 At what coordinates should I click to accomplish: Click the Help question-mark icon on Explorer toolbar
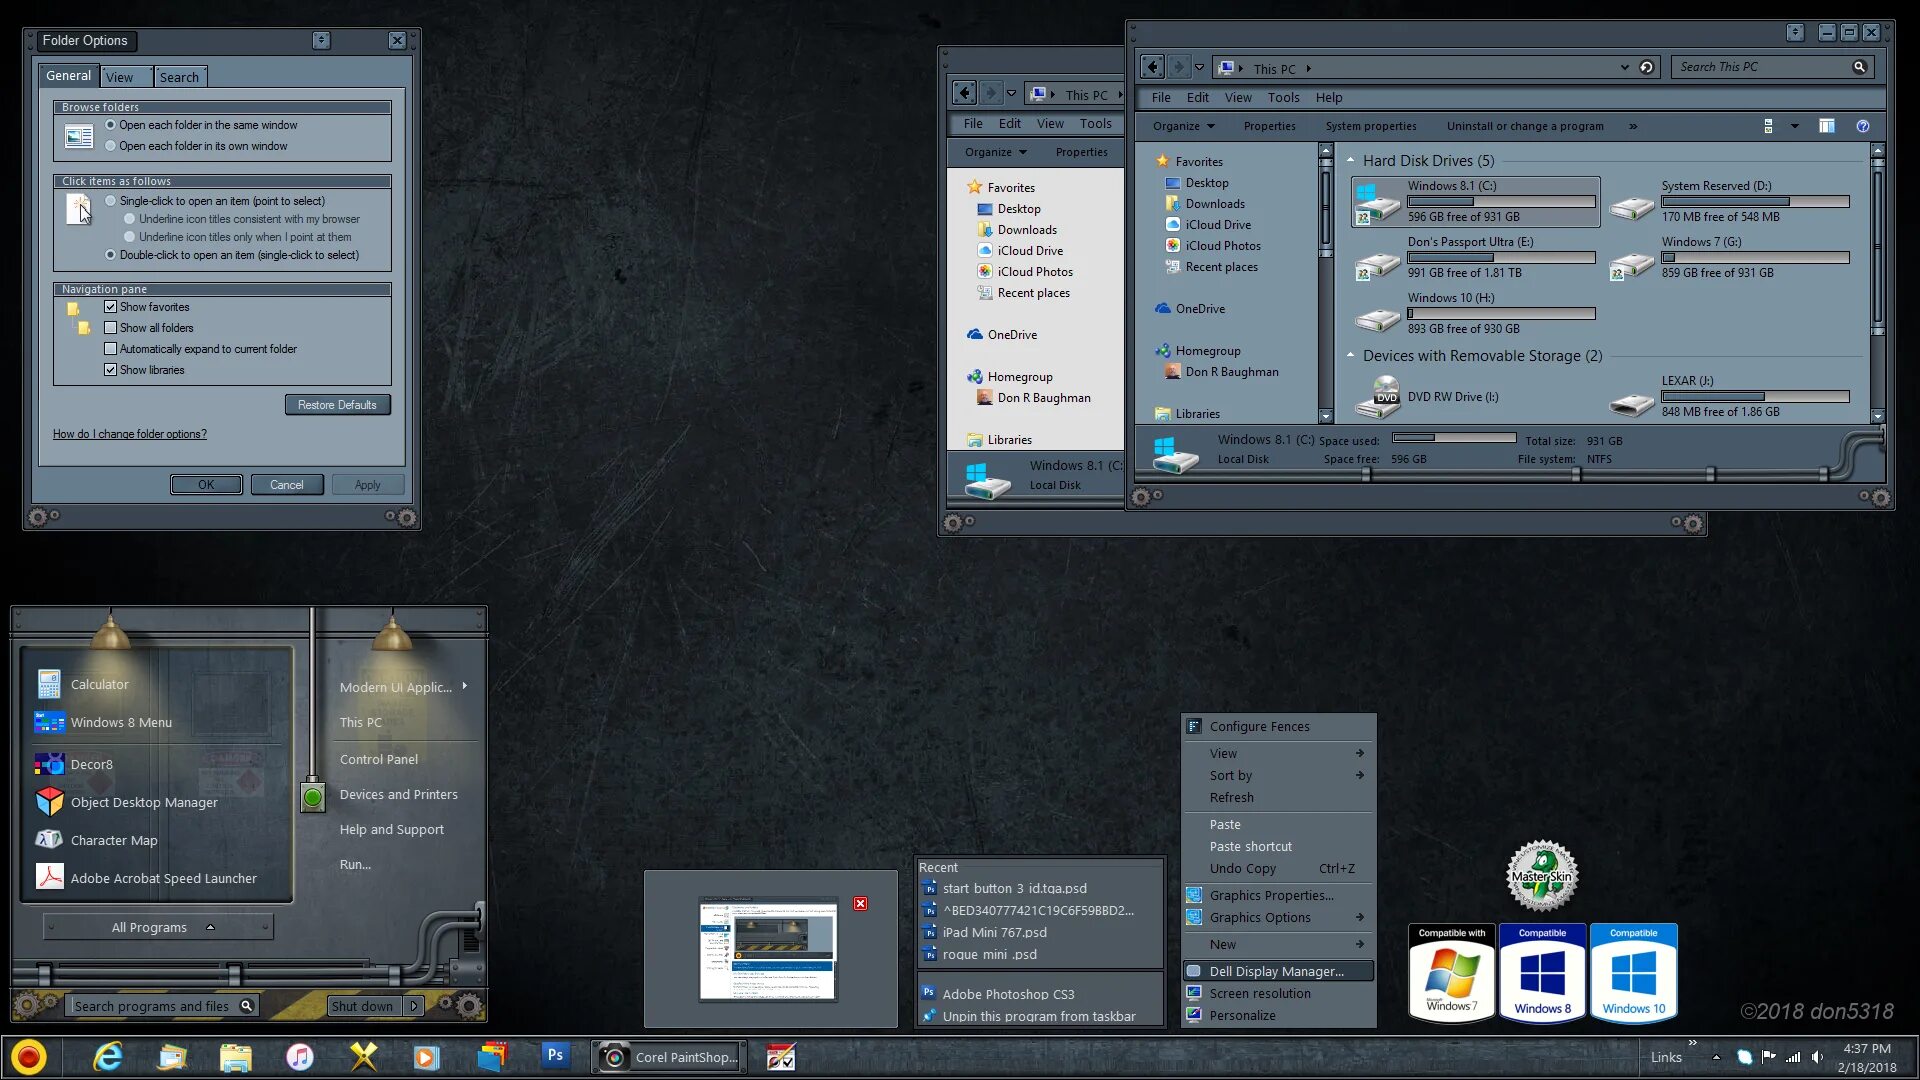1862,126
